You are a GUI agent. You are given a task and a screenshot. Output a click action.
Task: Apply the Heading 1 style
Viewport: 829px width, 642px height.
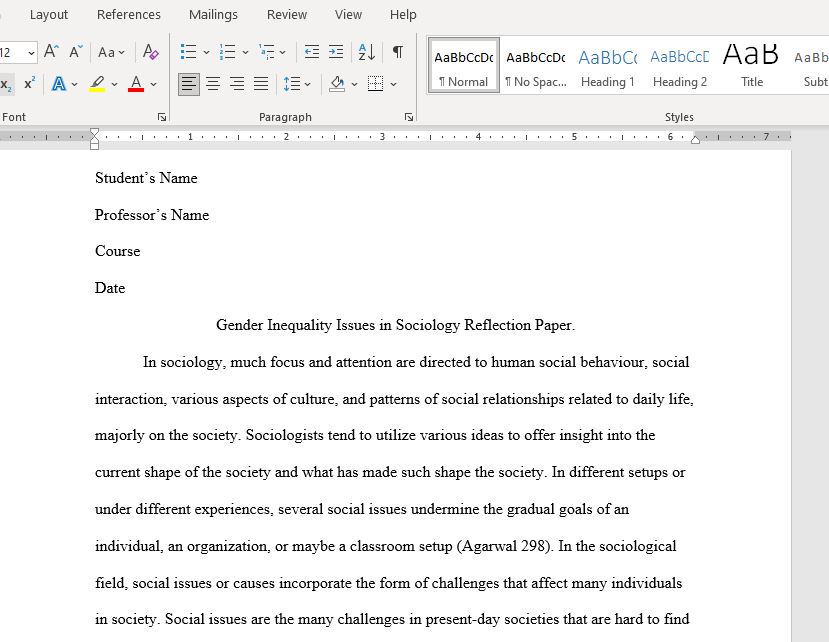point(607,66)
